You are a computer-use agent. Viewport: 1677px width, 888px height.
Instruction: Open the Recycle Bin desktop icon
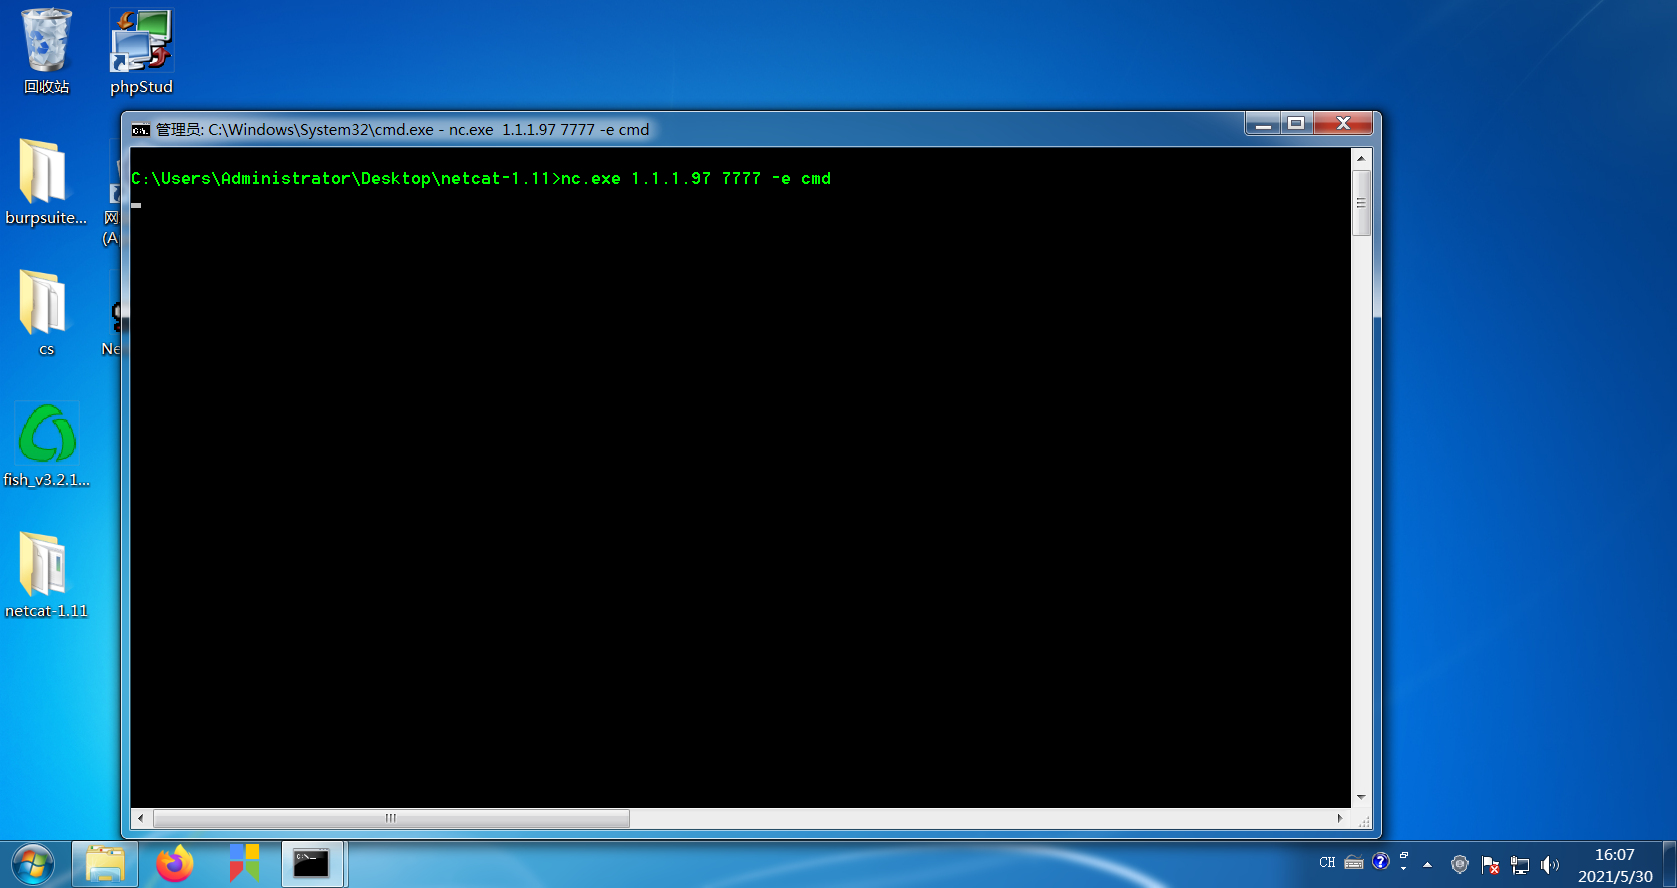tap(46, 52)
